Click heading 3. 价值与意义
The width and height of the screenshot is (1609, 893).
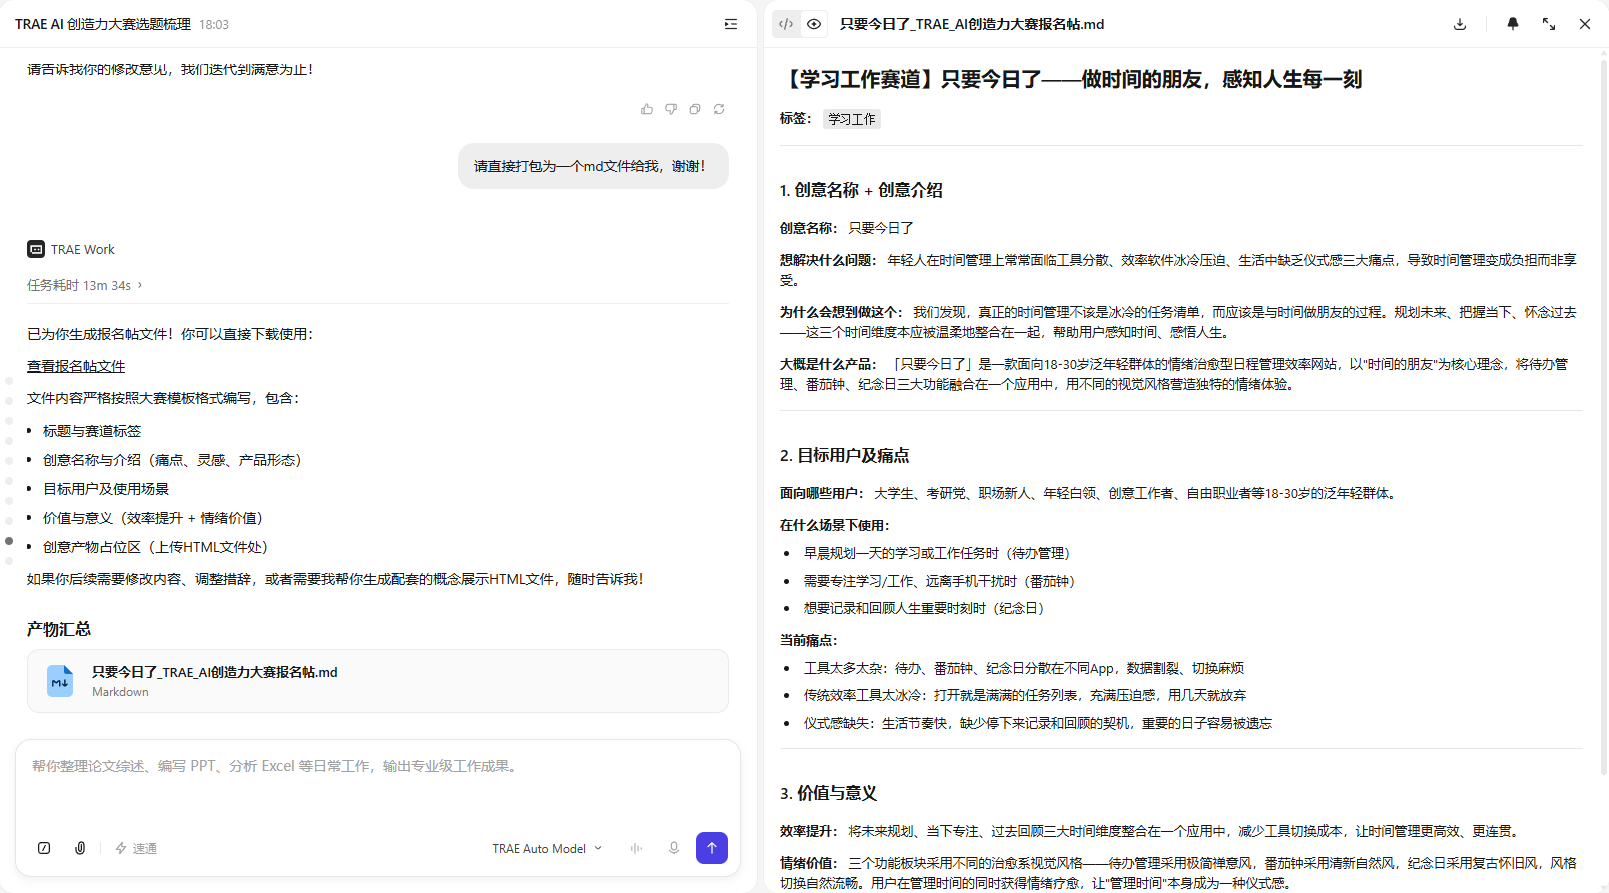coord(828,793)
